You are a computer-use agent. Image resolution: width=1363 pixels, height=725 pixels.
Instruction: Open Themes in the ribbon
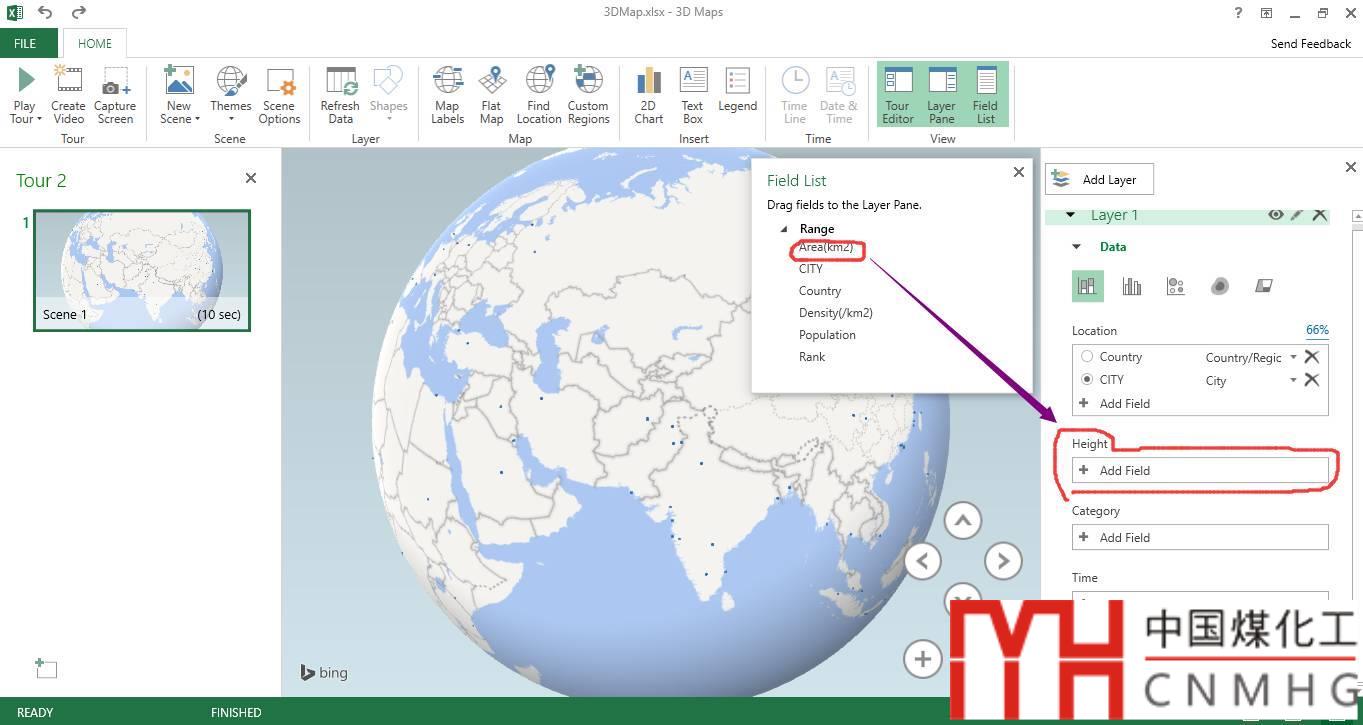coord(231,95)
